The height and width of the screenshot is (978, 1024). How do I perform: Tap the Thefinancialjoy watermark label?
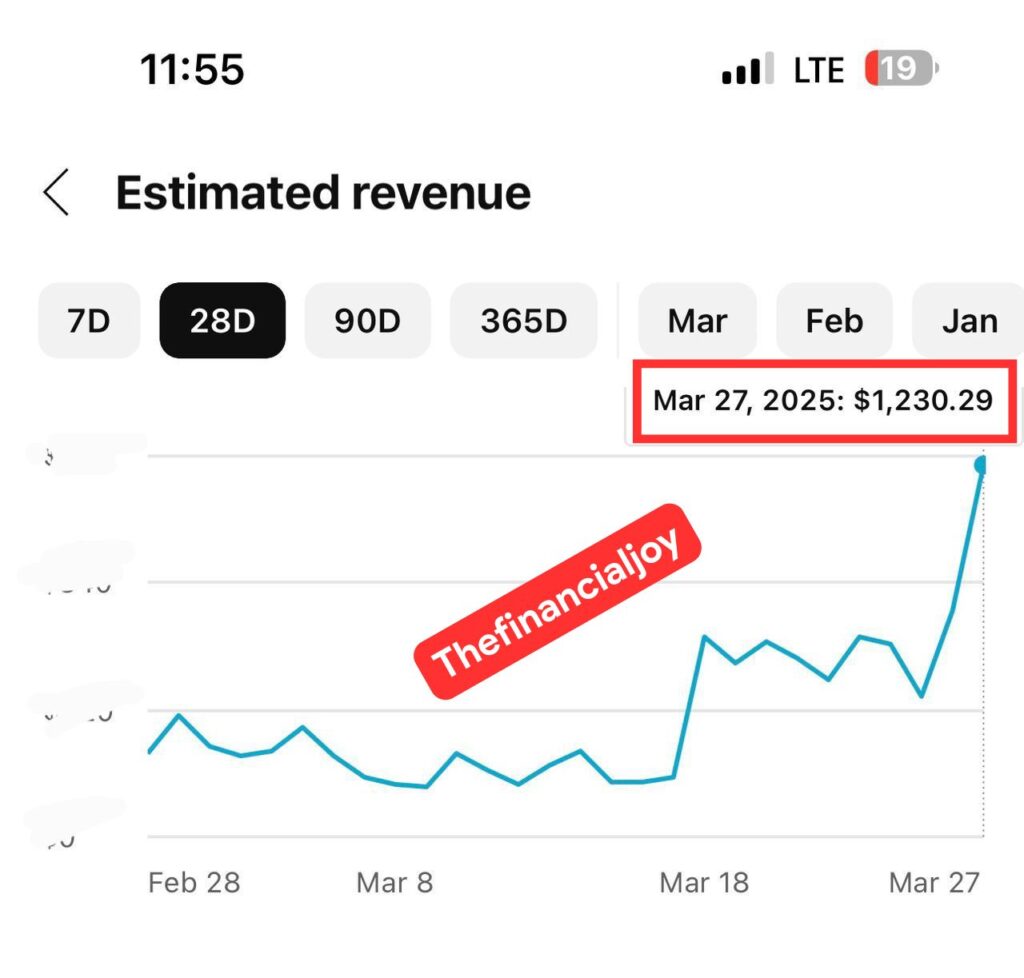[558, 600]
